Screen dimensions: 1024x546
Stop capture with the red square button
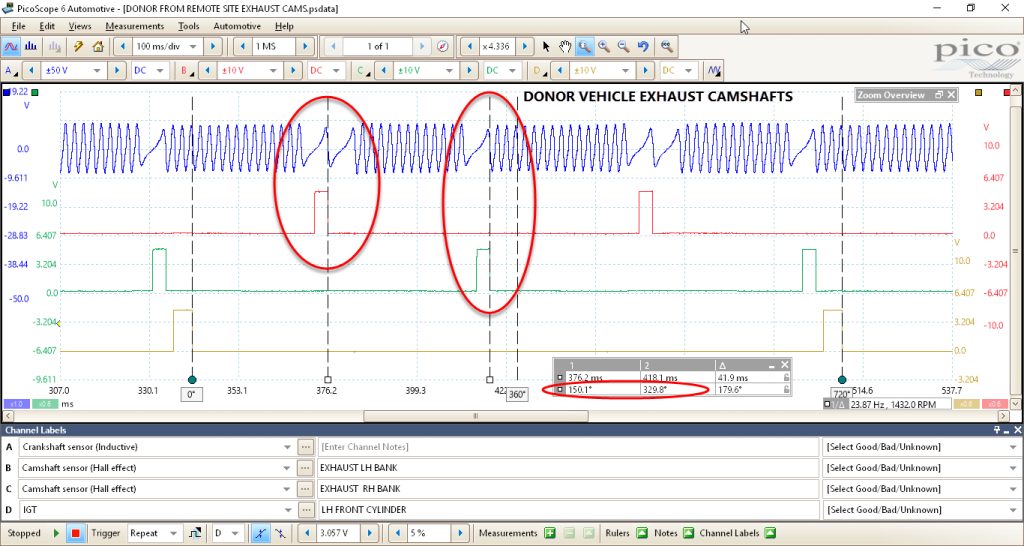click(76, 534)
